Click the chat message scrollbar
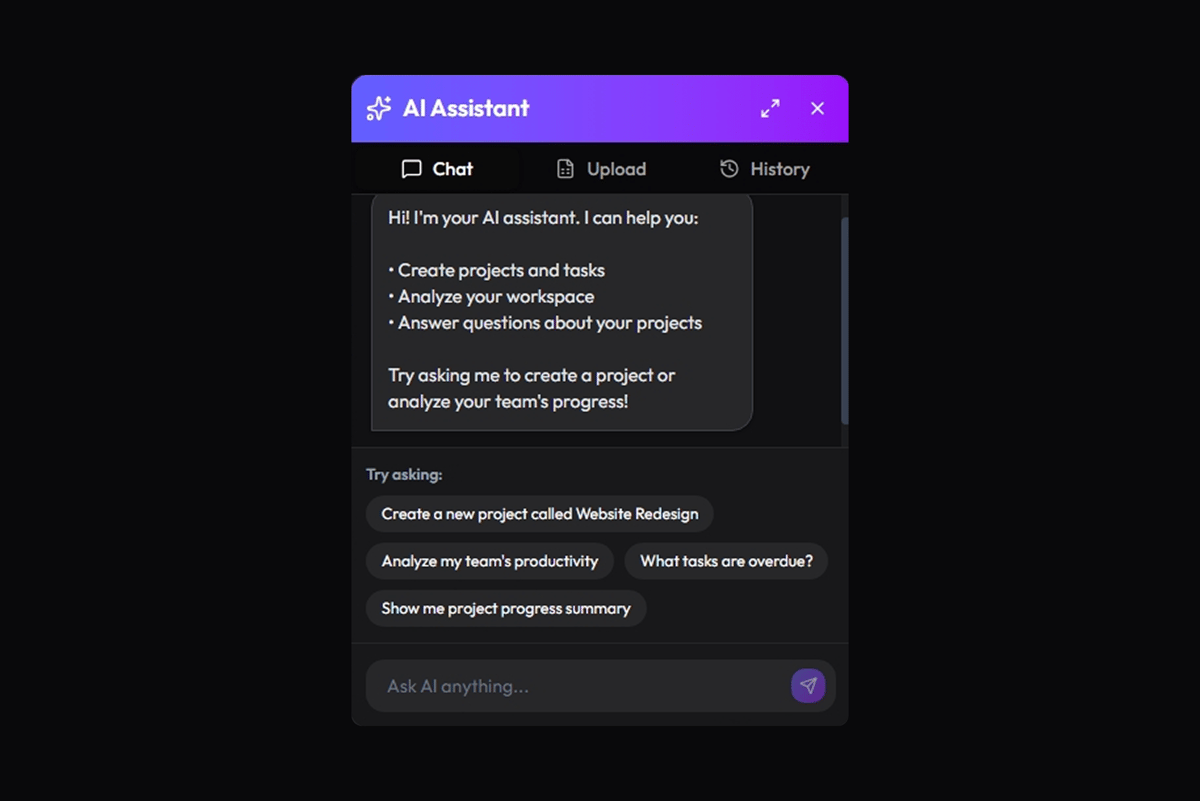The height and width of the screenshot is (801, 1200). tap(845, 320)
